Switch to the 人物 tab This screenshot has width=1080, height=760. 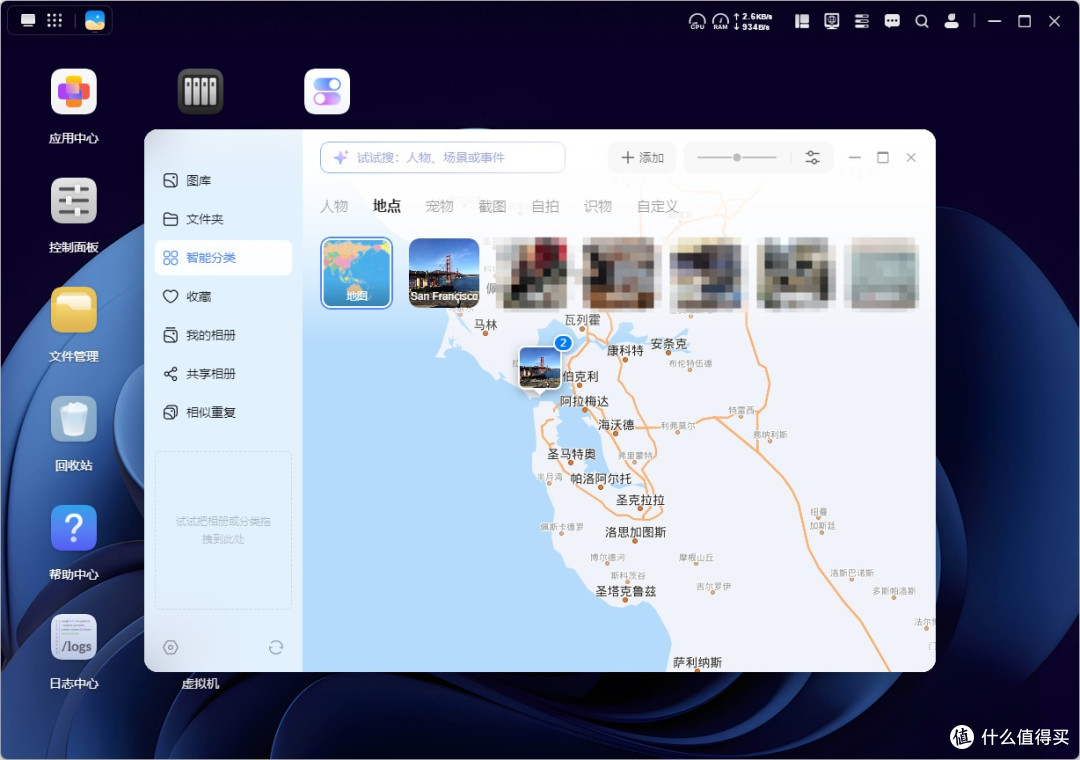coord(334,206)
